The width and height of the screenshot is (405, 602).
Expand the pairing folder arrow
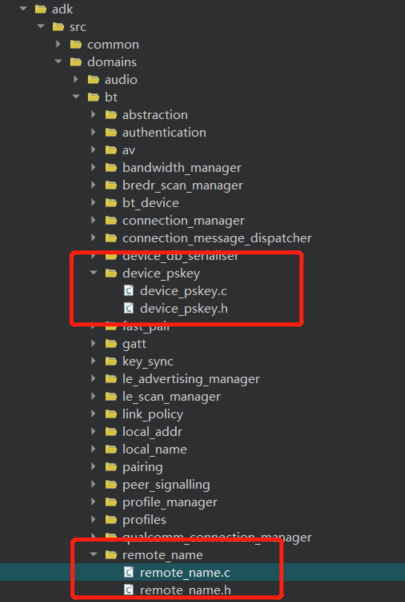pyautogui.click(x=93, y=467)
